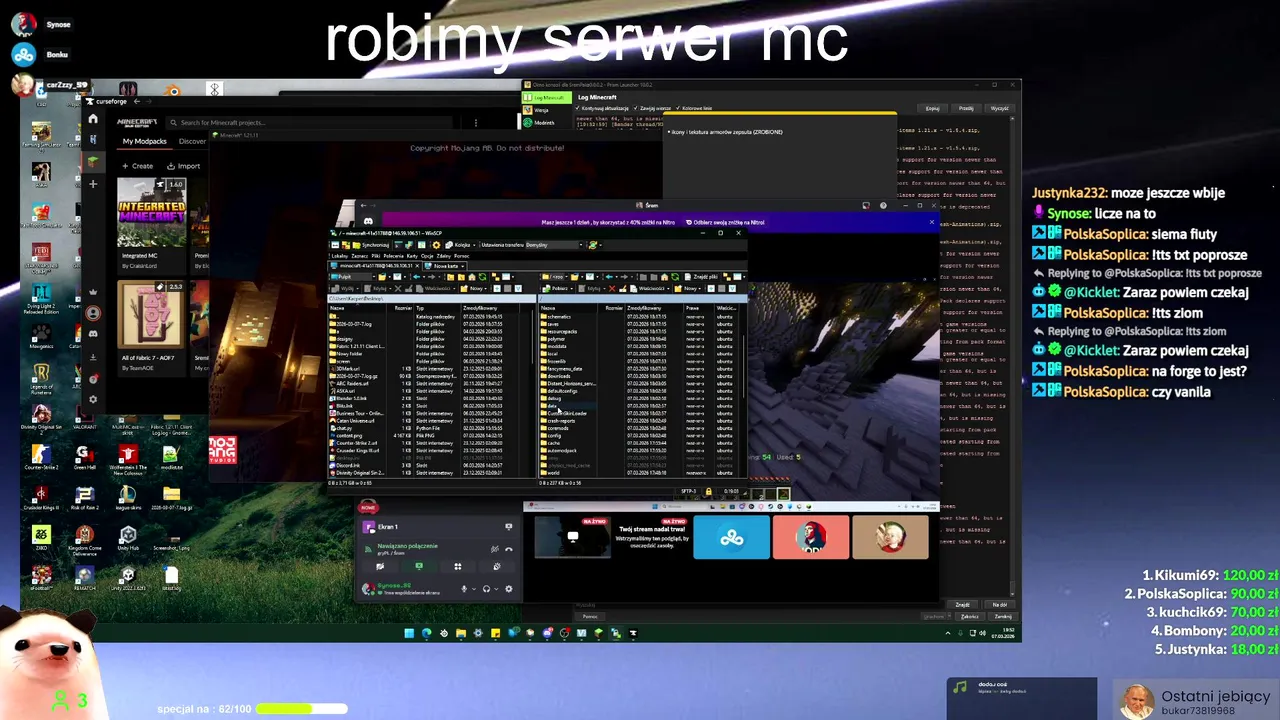The height and width of the screenshot is (720, 1280).
Task: Click the plus icon in CurseForge sidebar
Action: click(x=93, y=184)
